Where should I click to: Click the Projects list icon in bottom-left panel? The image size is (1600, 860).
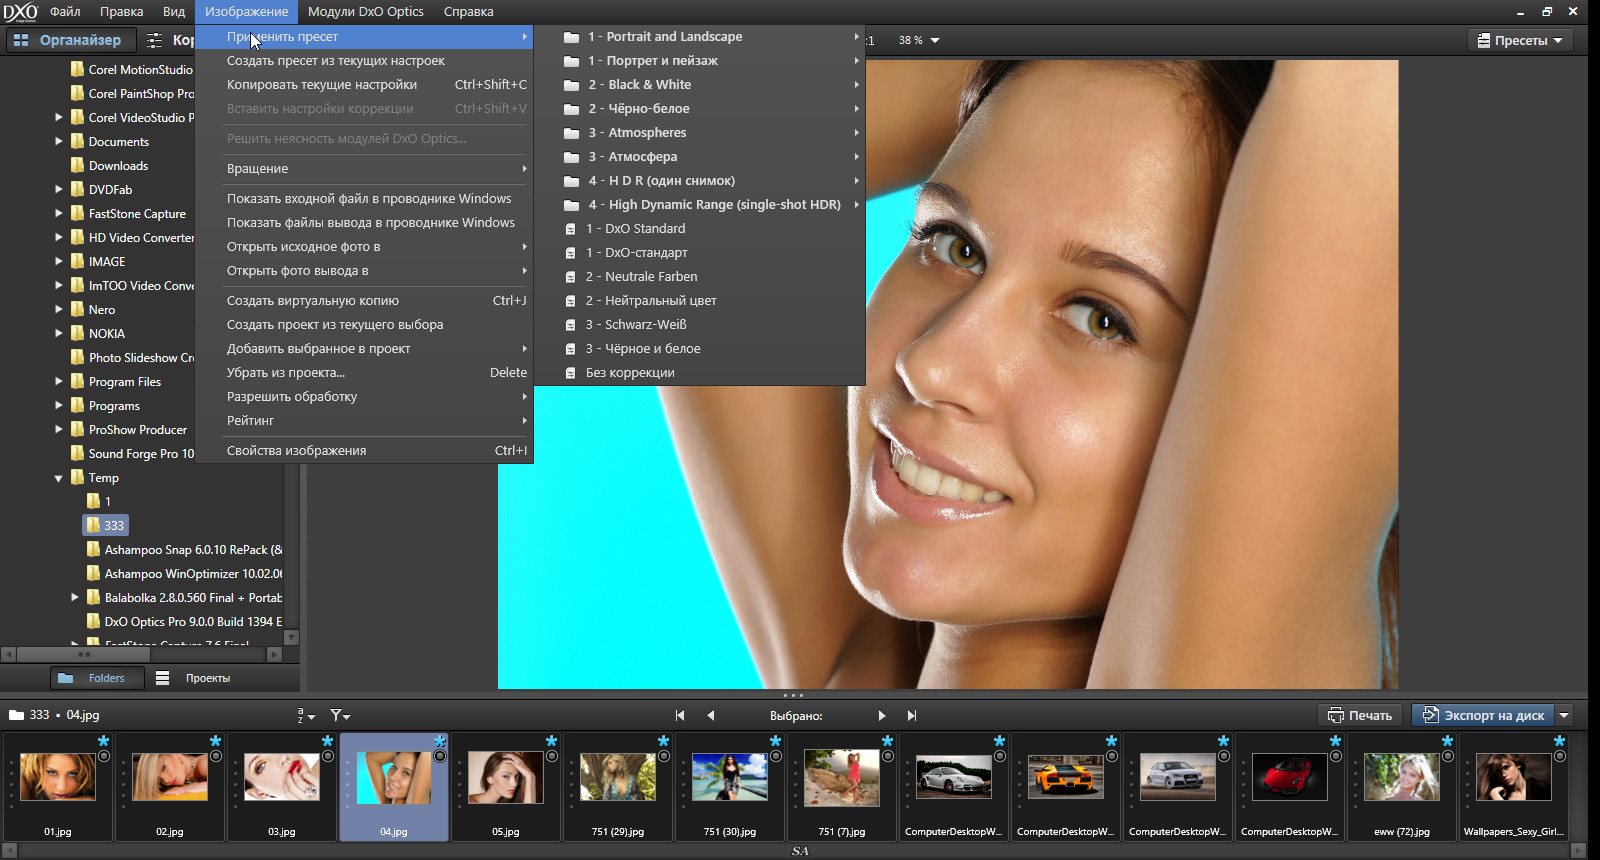tap(162, 678)
